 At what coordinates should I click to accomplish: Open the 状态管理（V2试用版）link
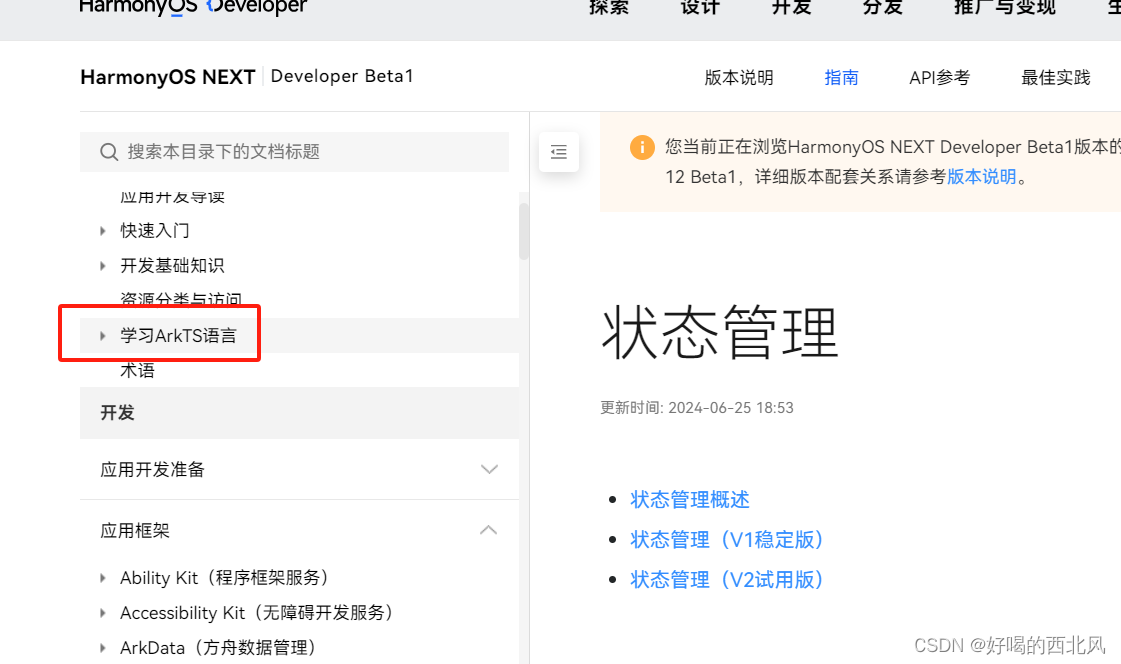coord(727,580)
